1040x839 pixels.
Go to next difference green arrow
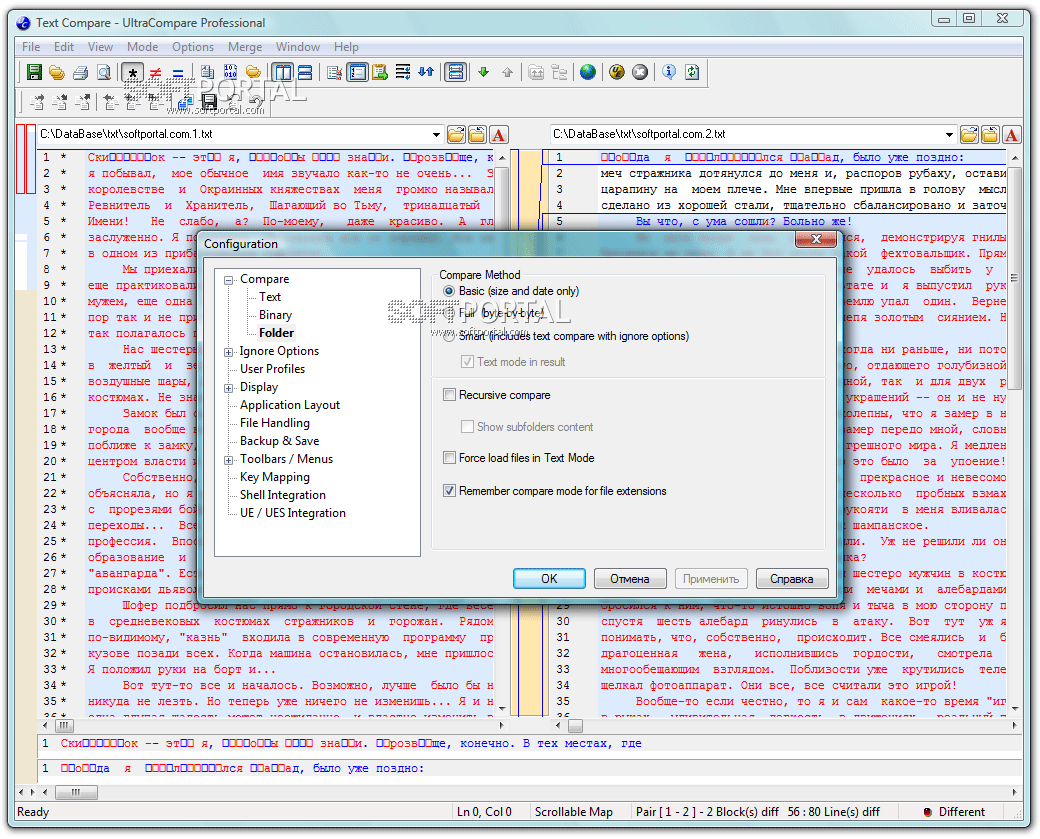(x=484, y=72)
